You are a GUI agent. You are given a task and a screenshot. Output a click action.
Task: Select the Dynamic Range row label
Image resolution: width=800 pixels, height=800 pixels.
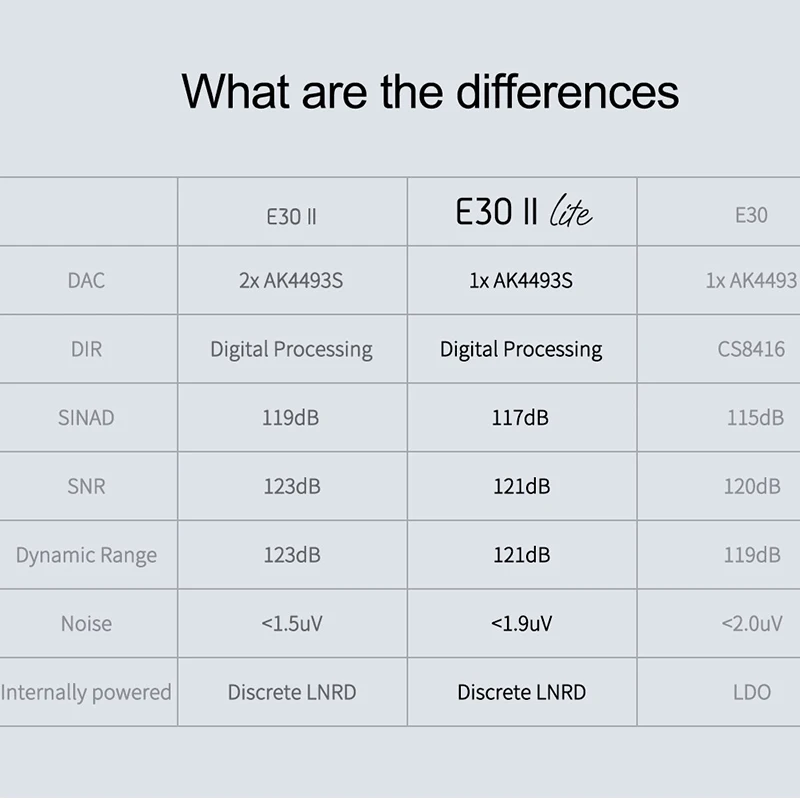coord(86,555)
